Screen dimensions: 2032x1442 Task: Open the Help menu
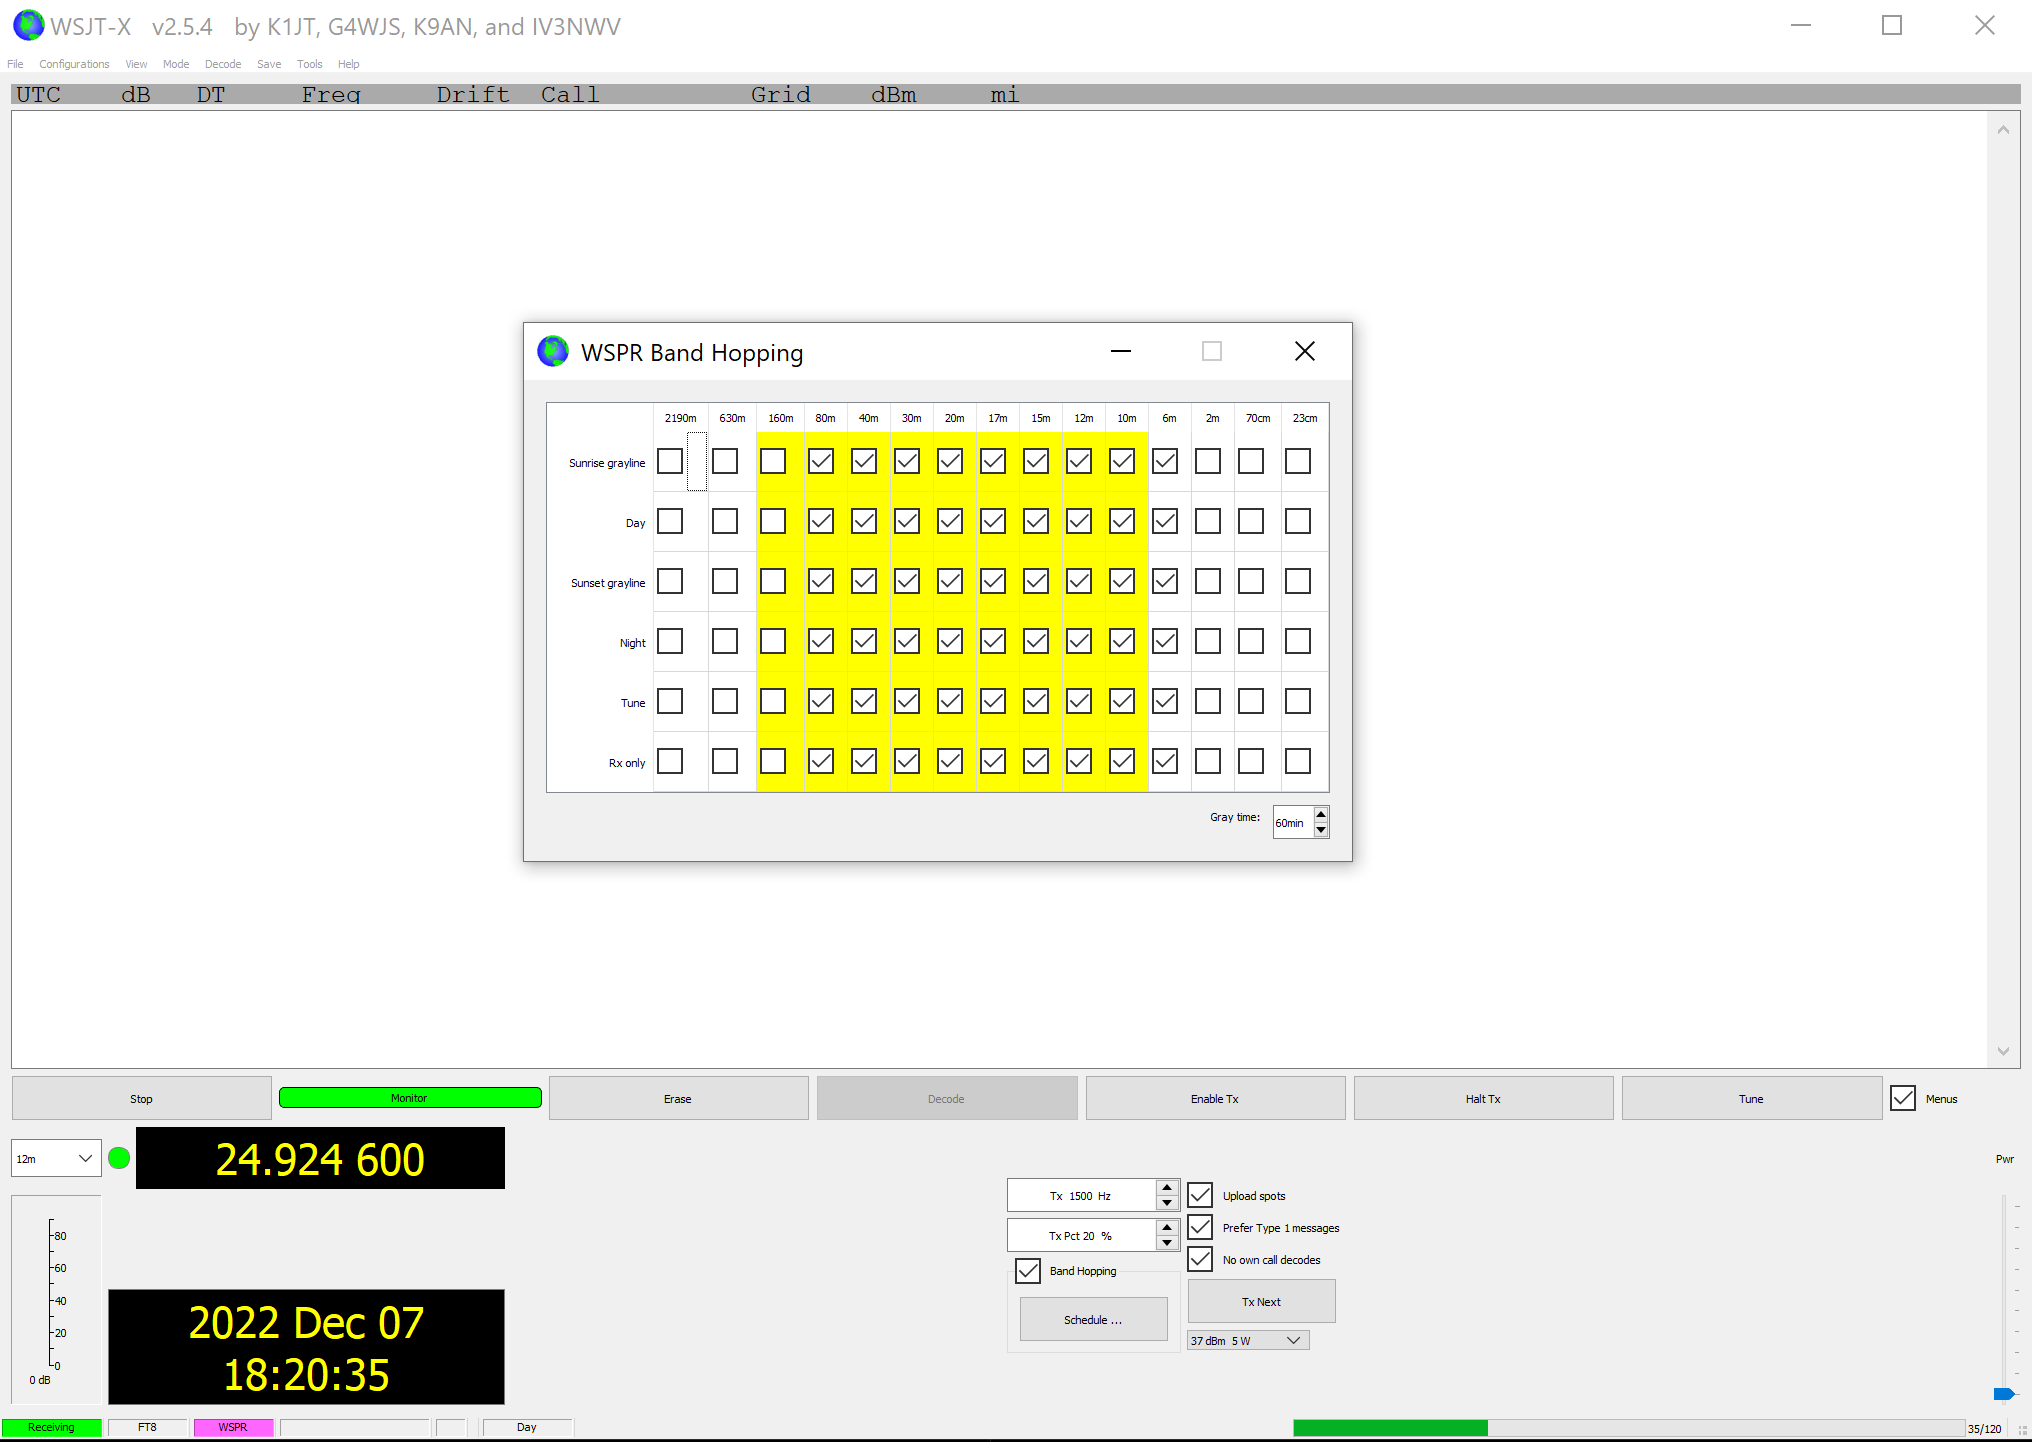click(348, 64)
